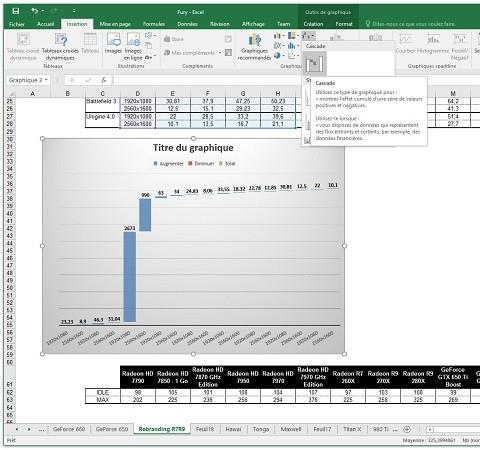Screen dimensions: 480x450
Task: Select the Radeon HD 7790 header cell
Action: point(138,377)
